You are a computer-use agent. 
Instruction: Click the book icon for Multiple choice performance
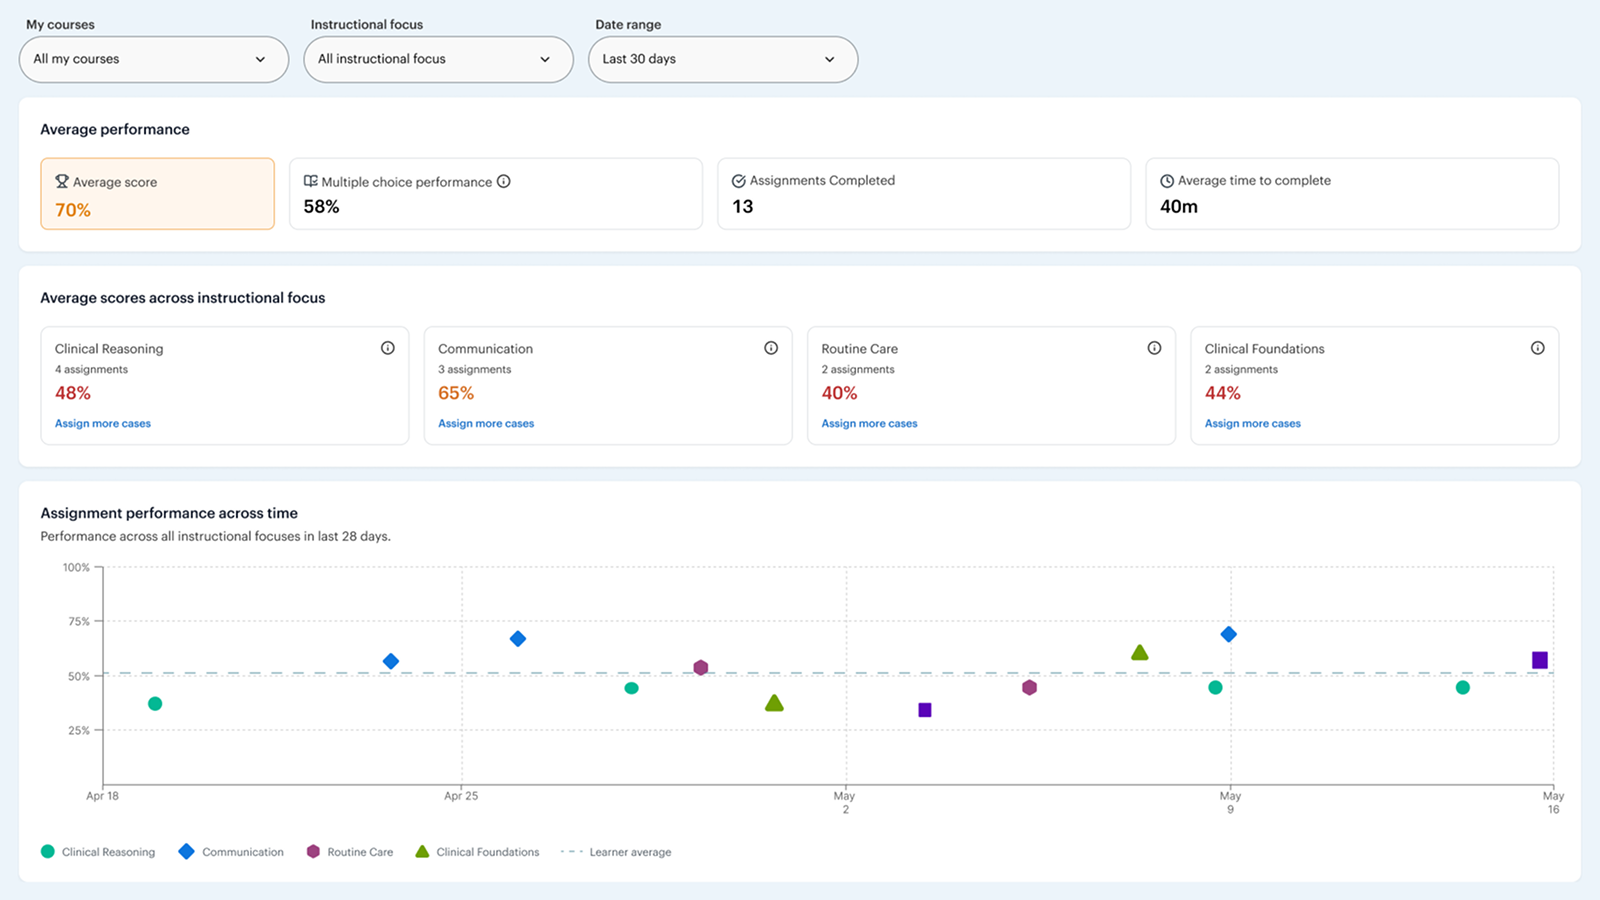(x=311, y=181)
